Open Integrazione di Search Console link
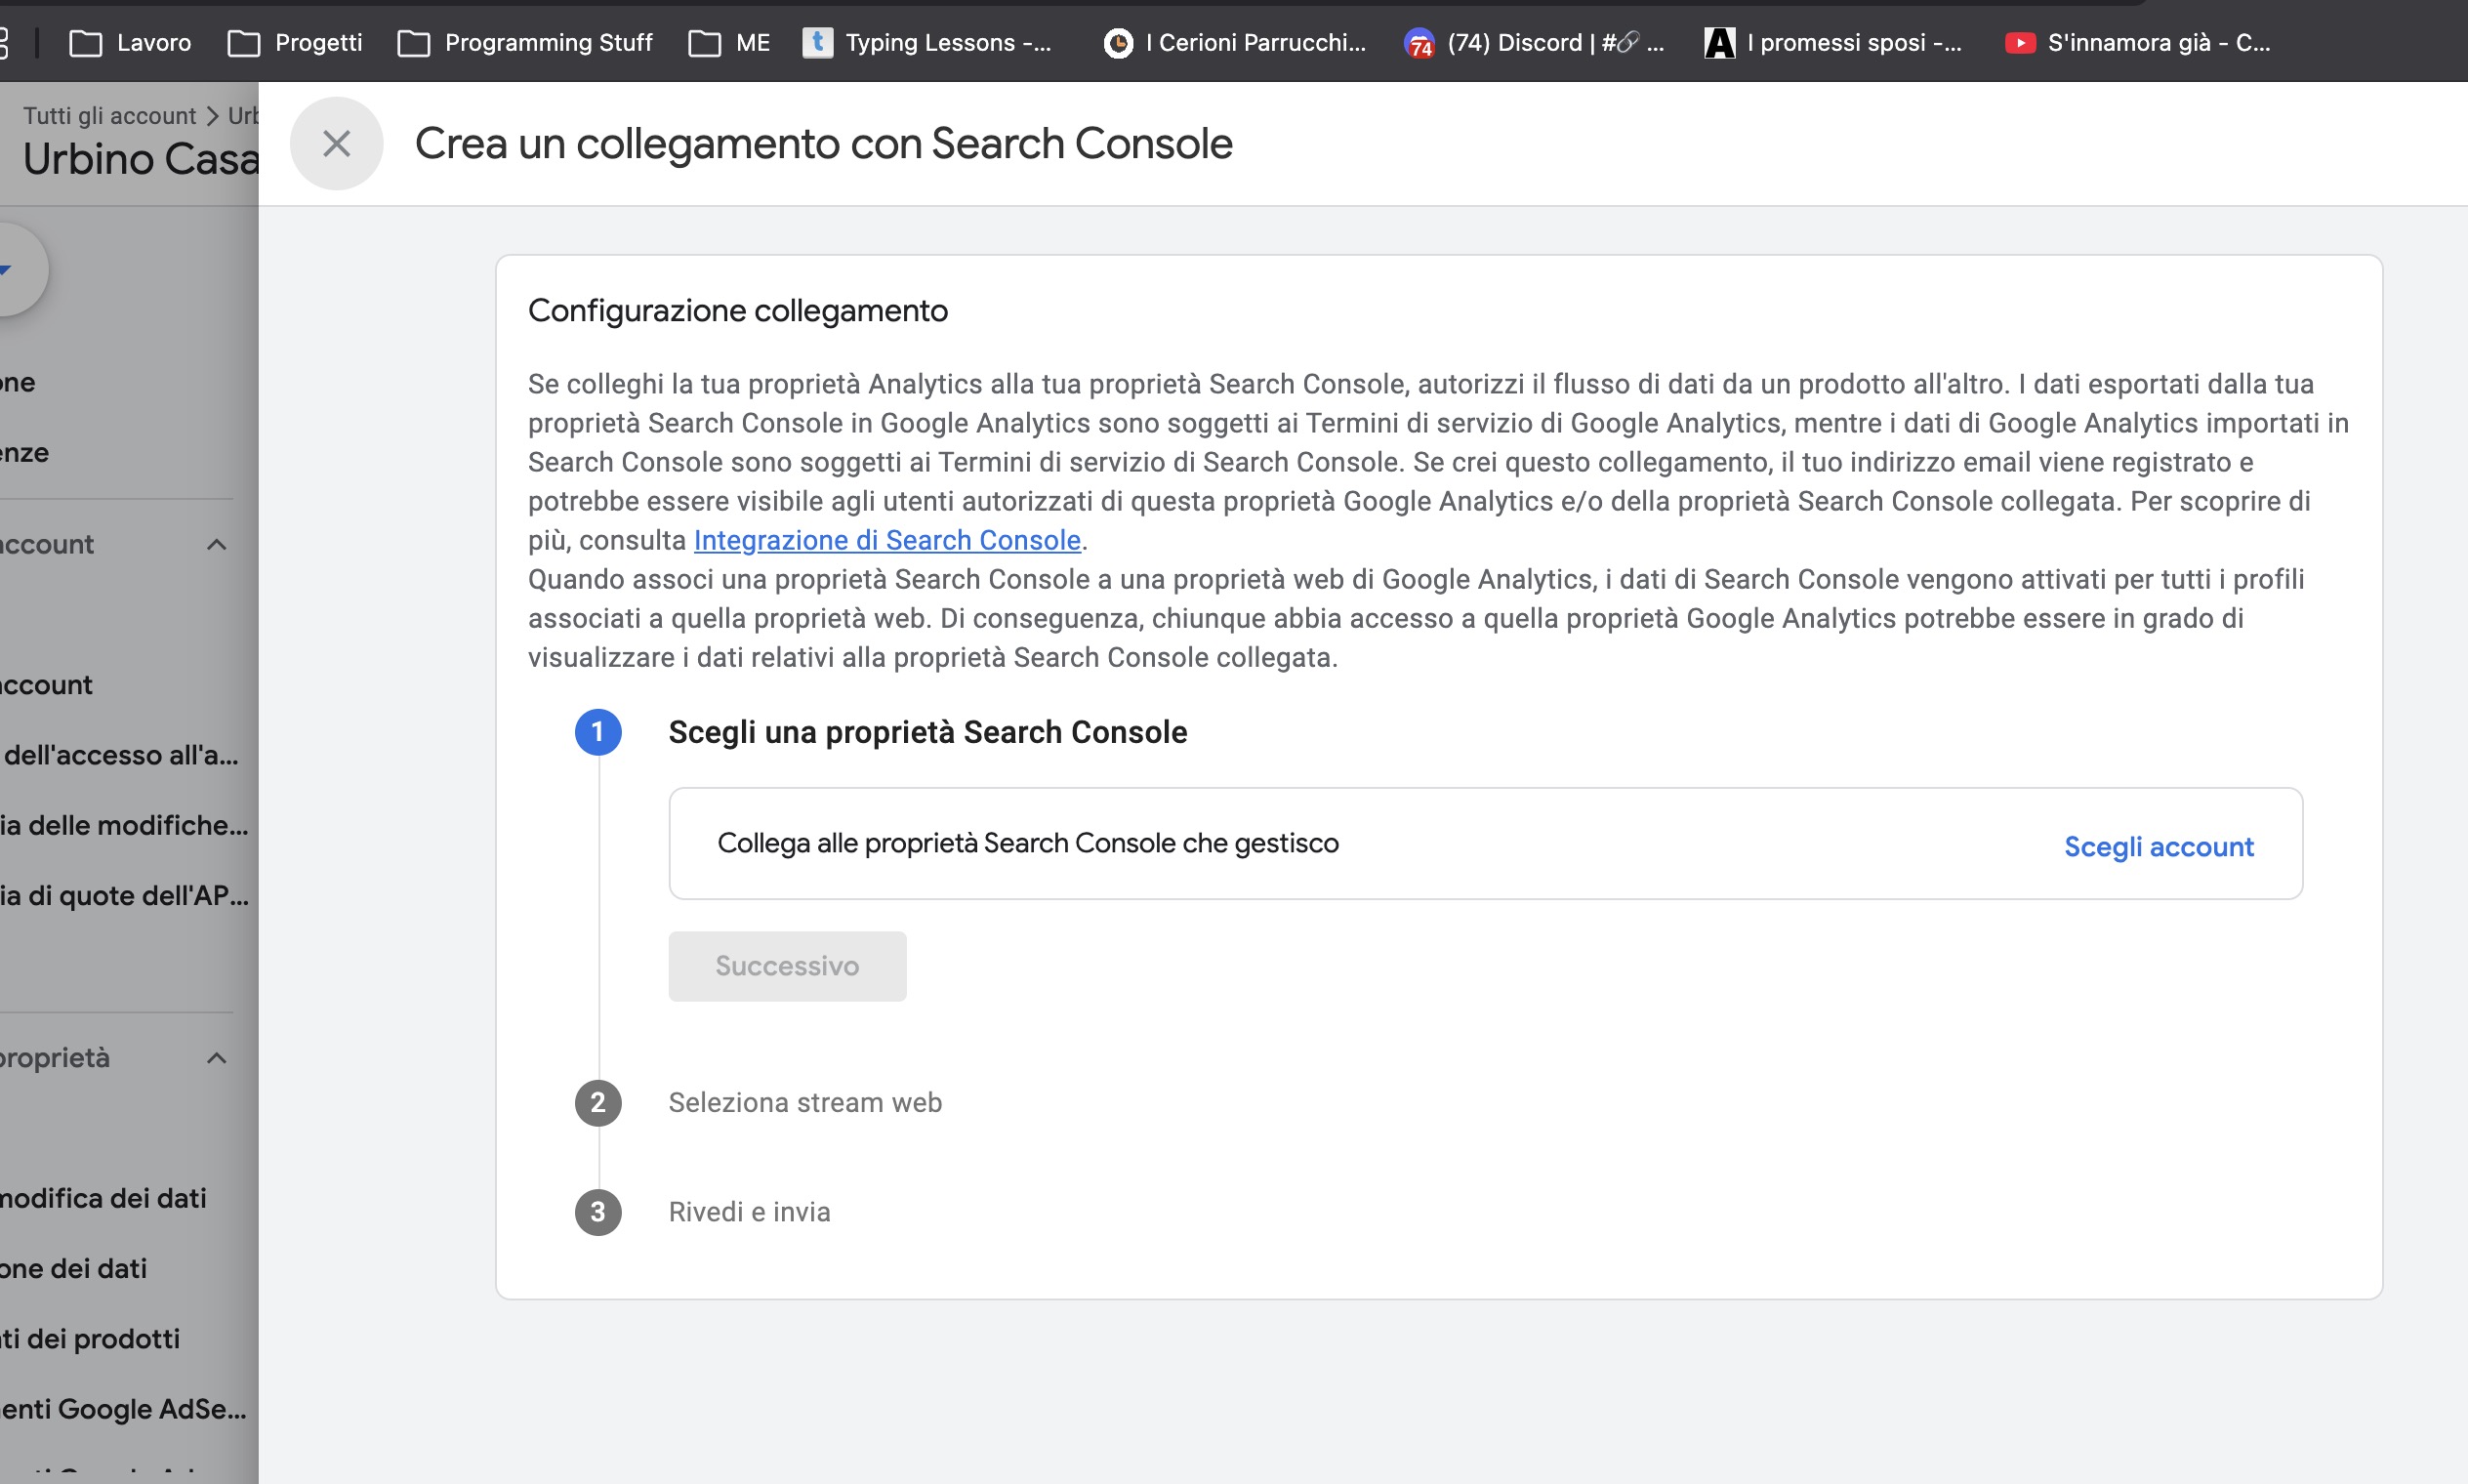This screenshot has width=2468, height=1484. tap(887, 540)
